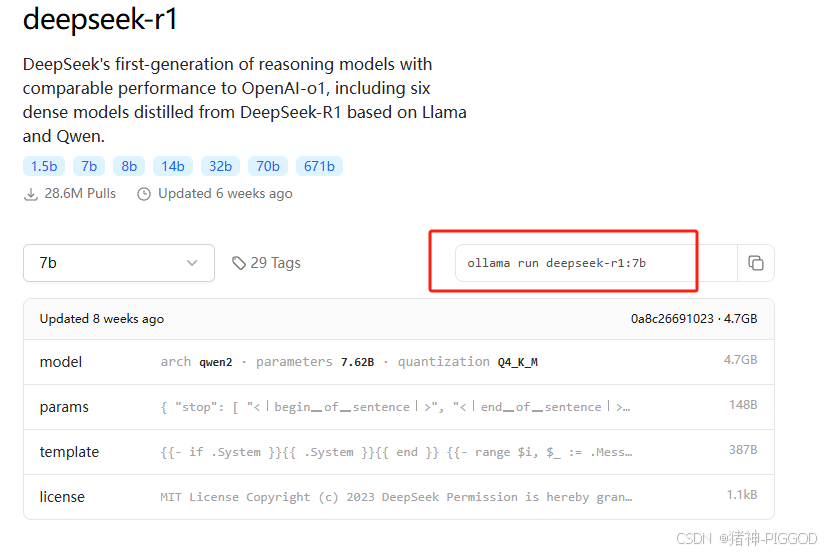Click the Updated 6 weeks ago text
Screen dimensions: 834x554
tap(225, 194)
